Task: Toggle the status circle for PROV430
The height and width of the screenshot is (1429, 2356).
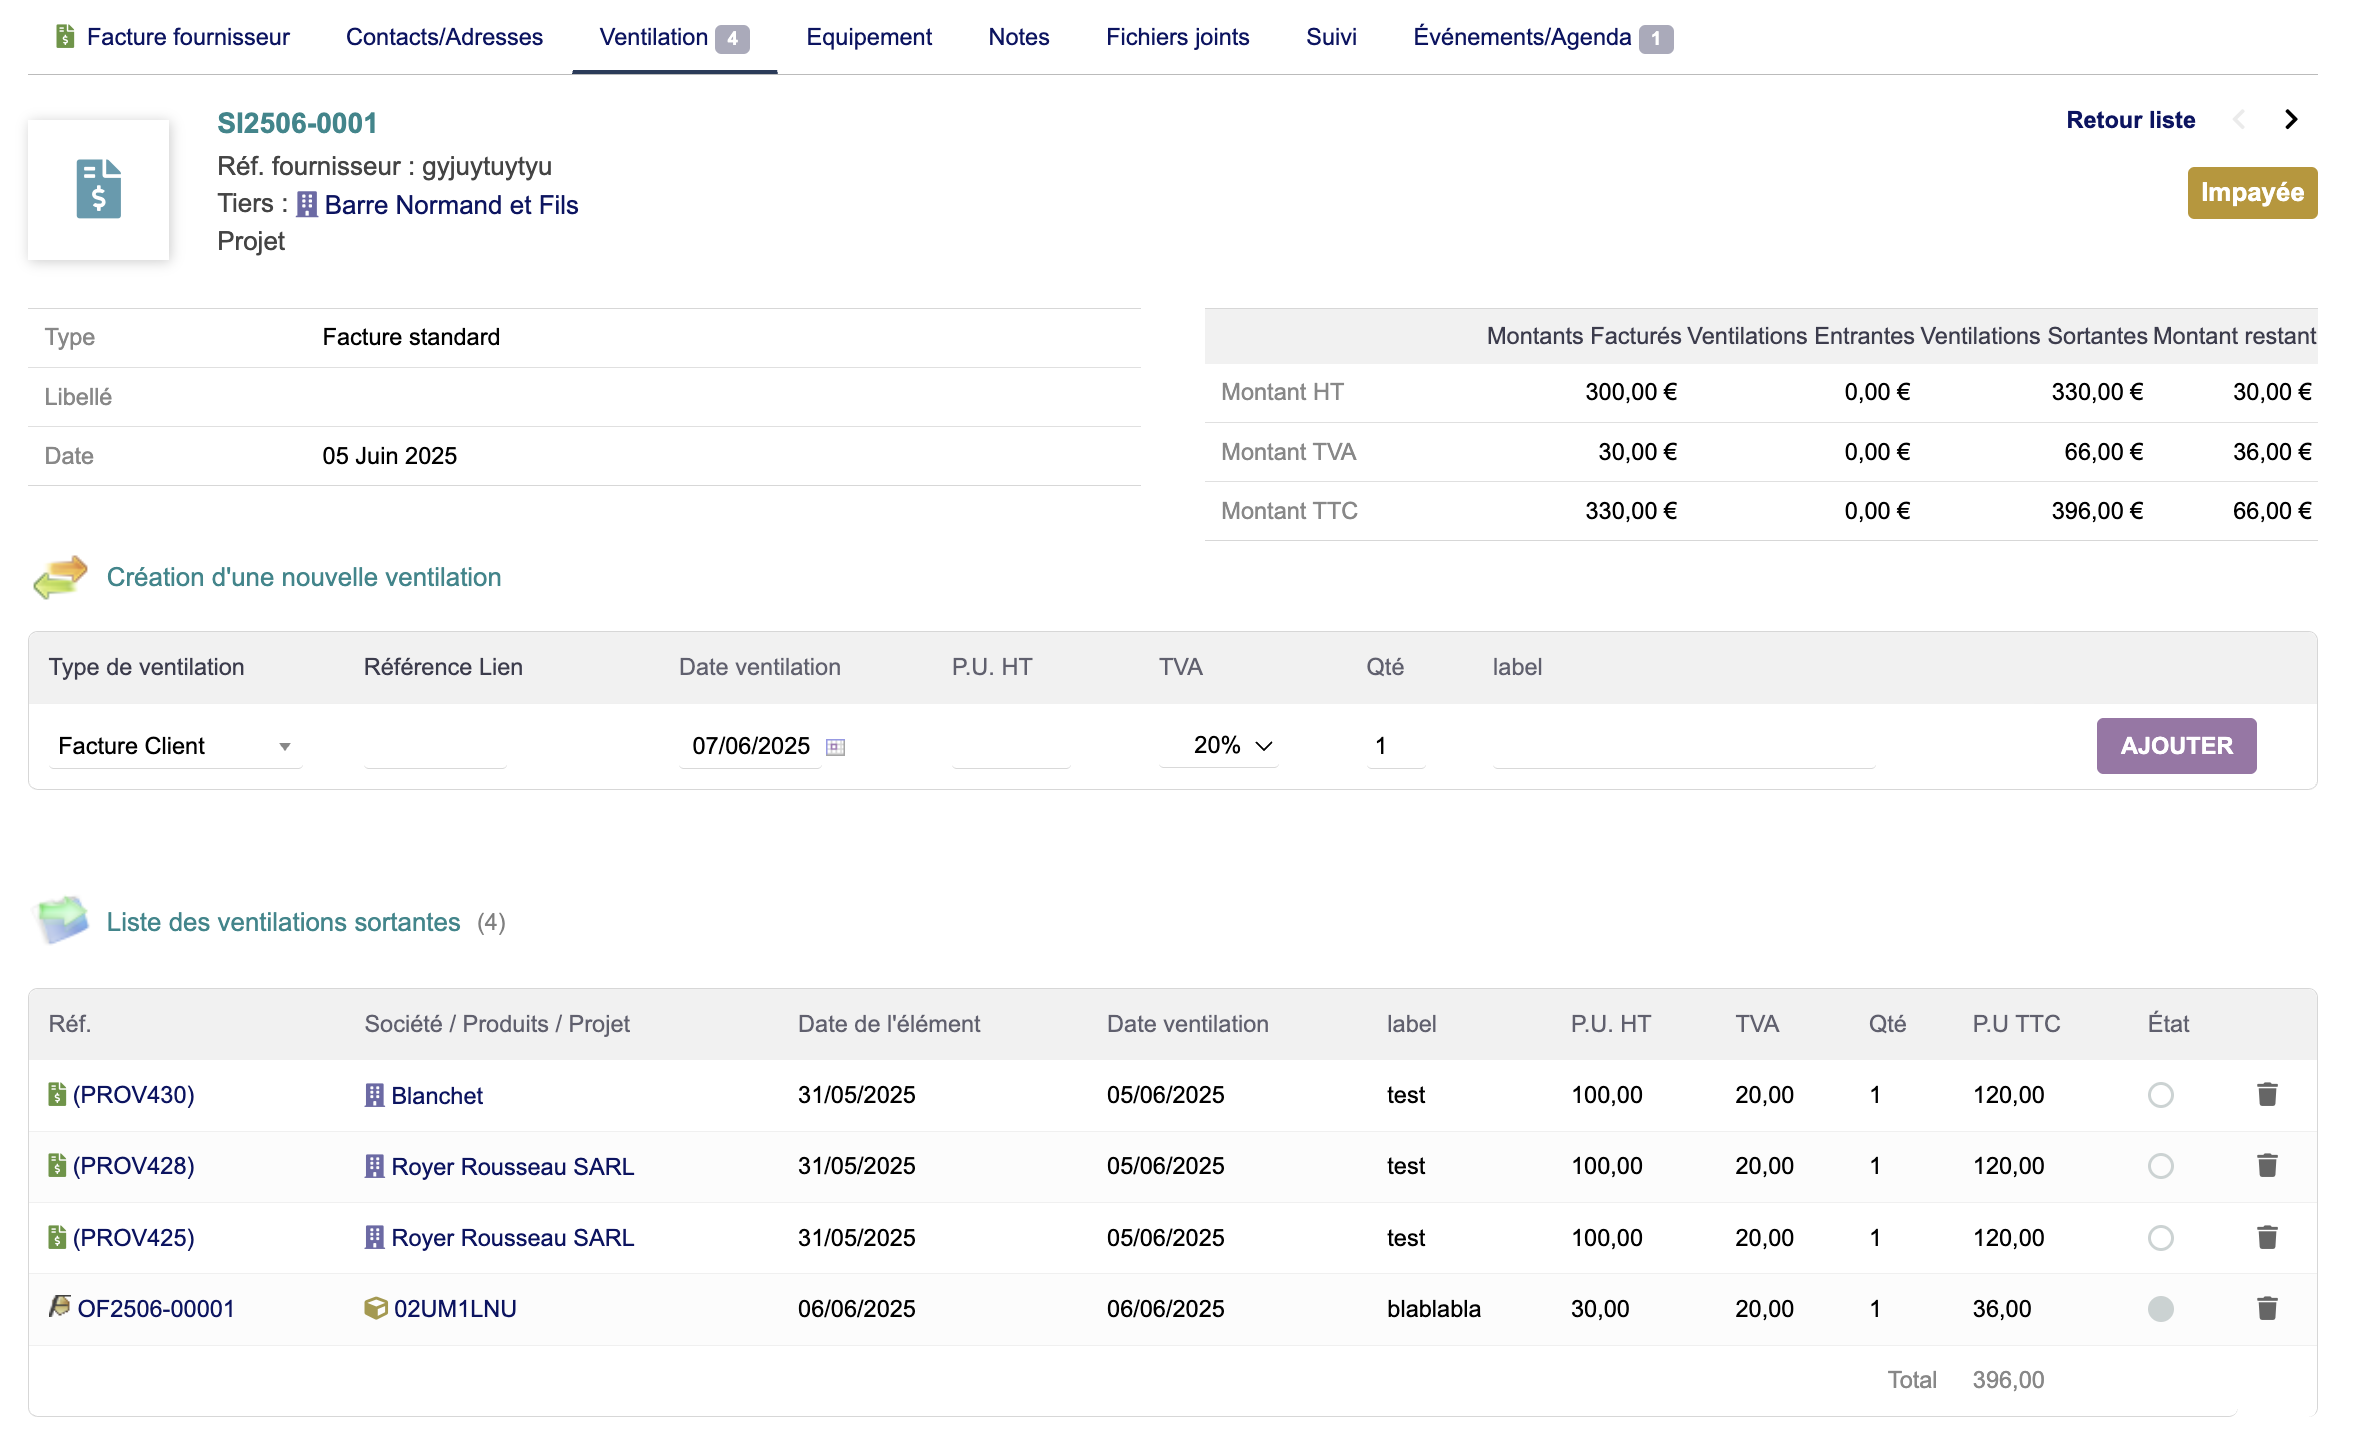Action: pyautogui.click(x=2160, y=1095)
